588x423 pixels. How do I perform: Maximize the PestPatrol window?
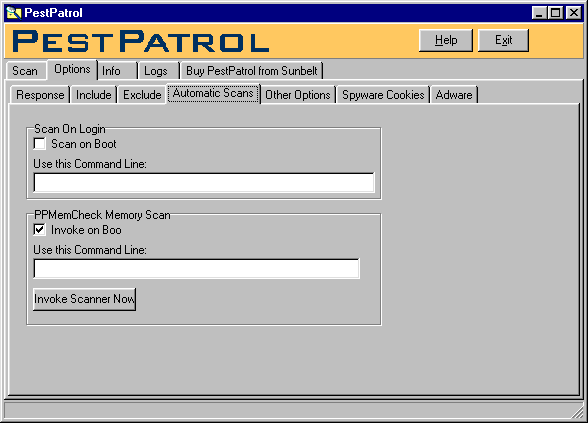(555, 13)
